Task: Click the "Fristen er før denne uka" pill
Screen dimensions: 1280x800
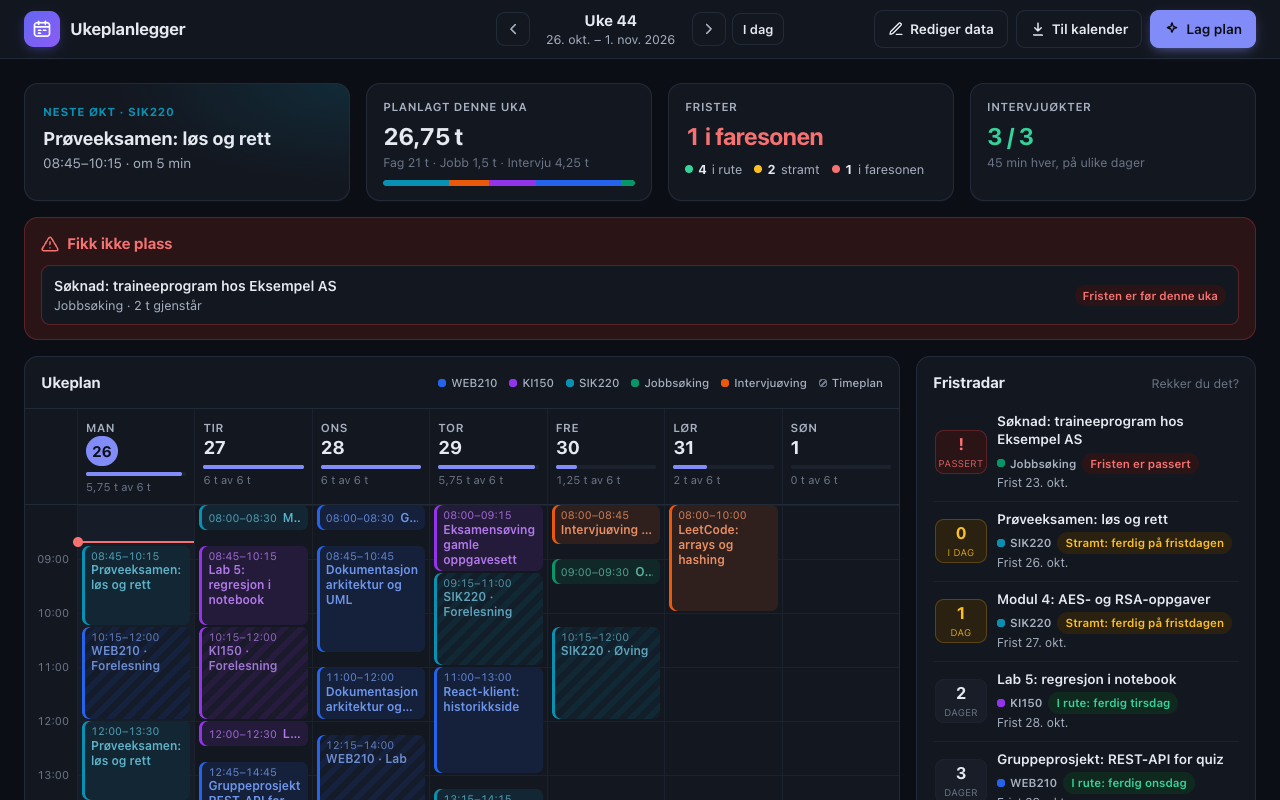Action: 1150,296
